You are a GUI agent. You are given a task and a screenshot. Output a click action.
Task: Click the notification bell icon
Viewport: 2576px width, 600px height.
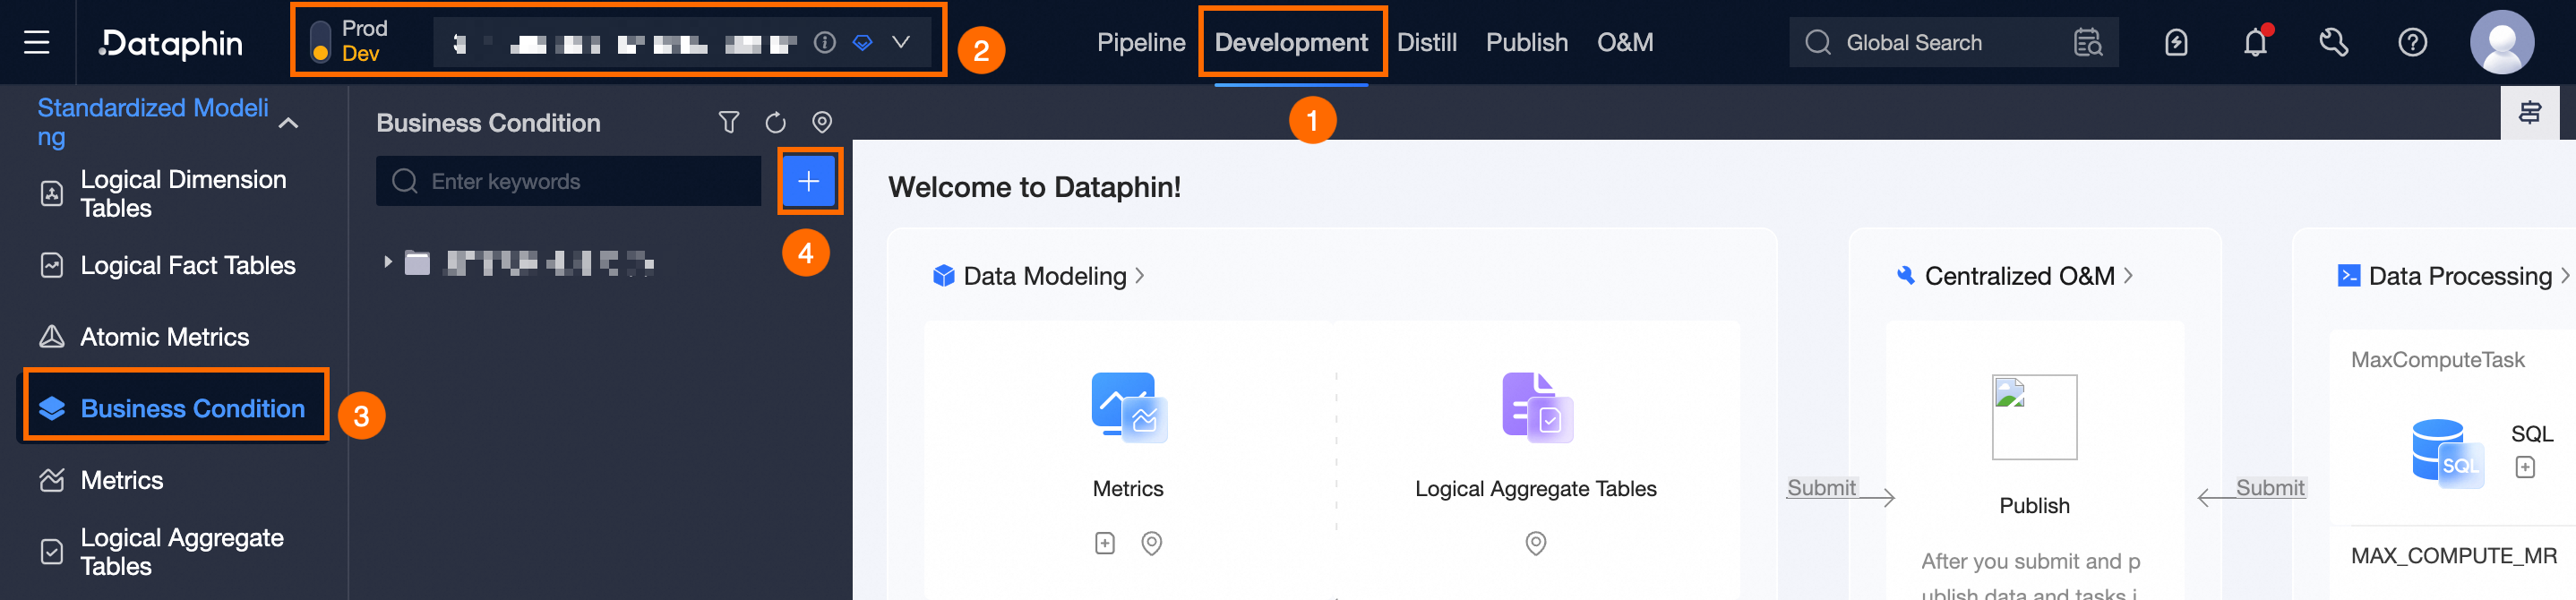(x=2255, y=43)
